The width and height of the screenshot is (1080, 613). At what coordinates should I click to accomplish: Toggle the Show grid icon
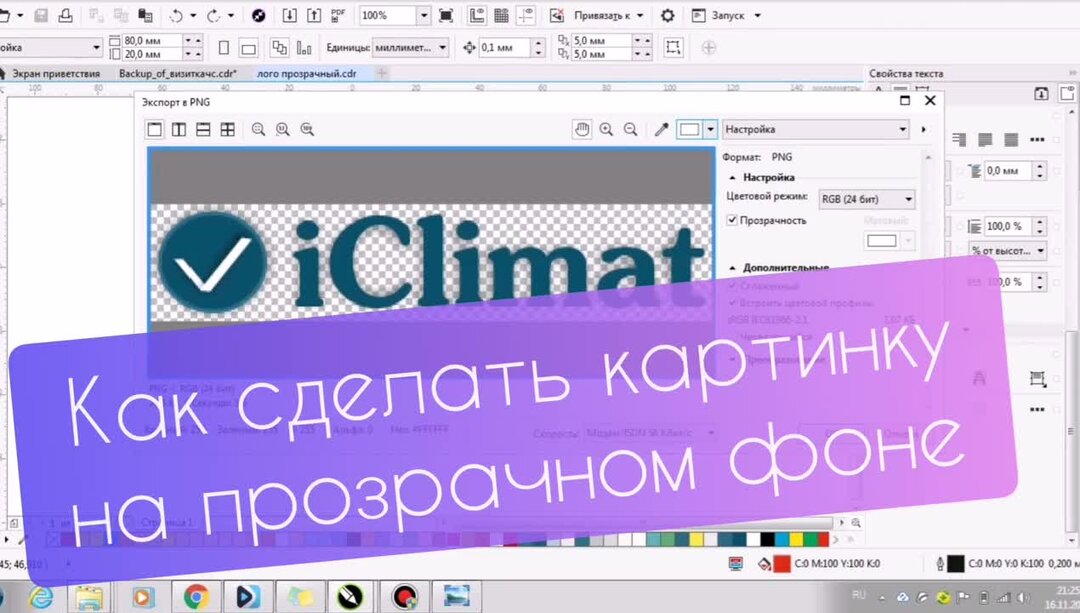(x=501, y=15)
